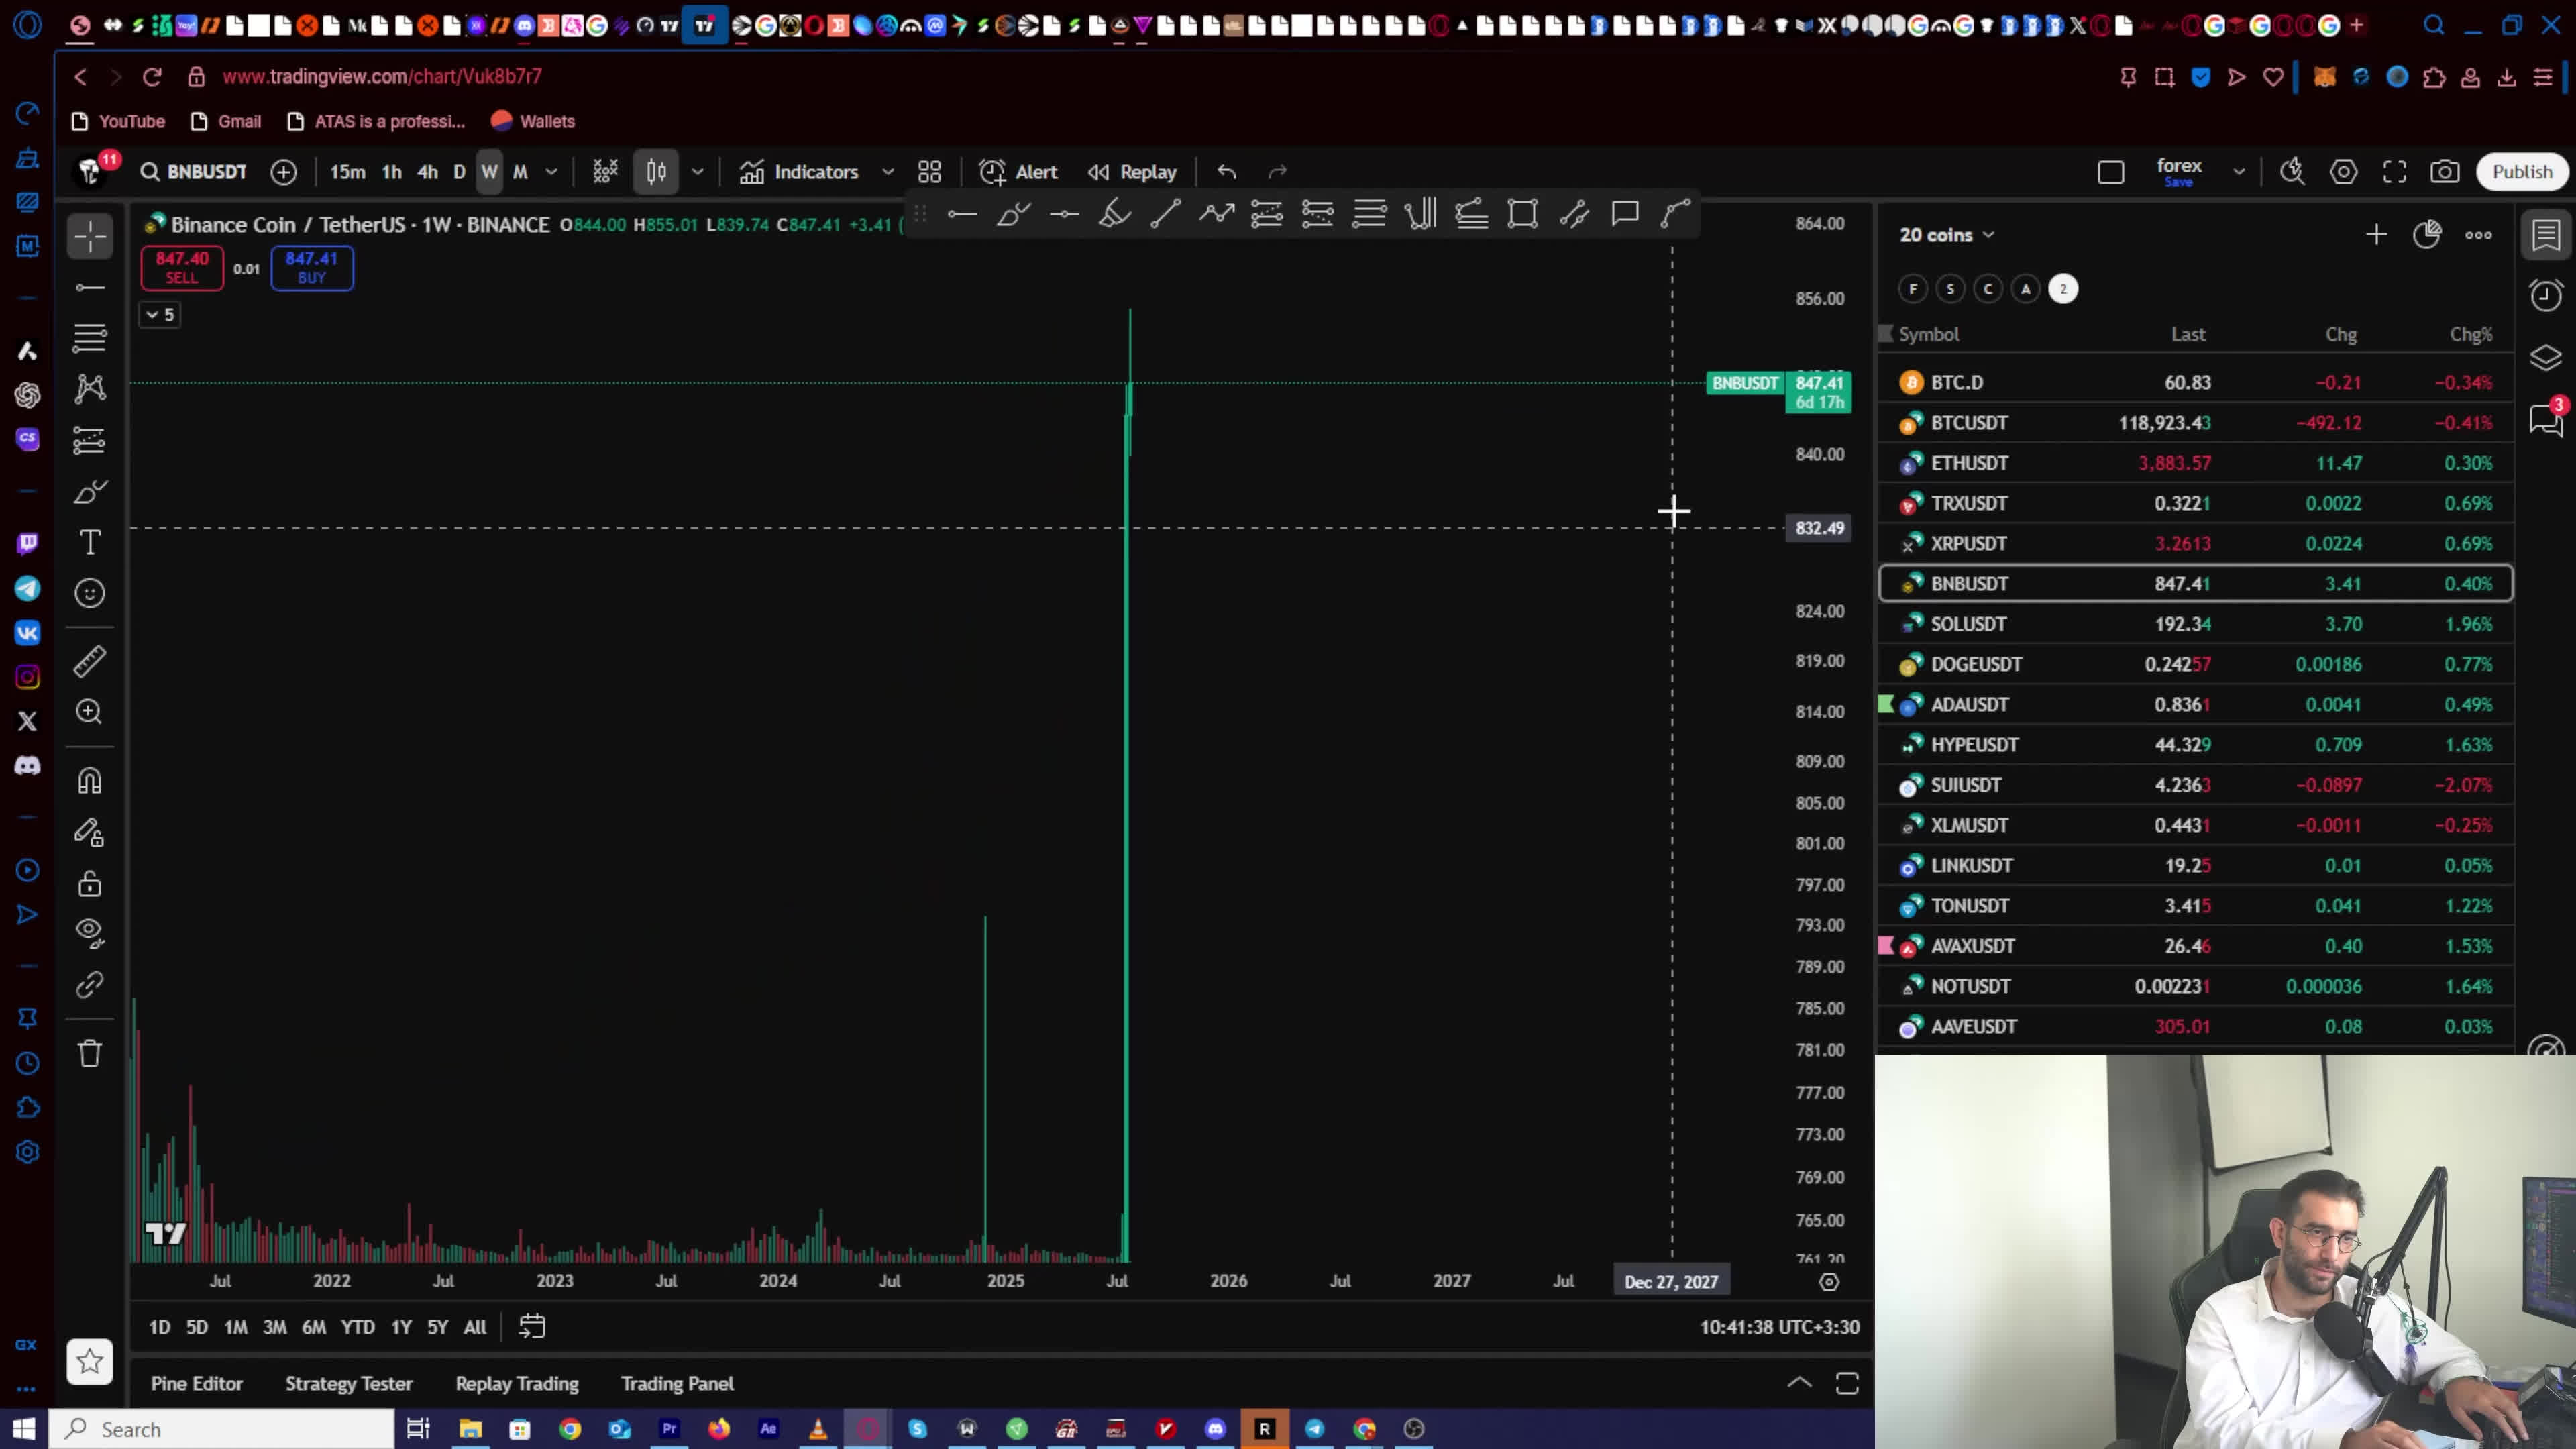This screenshot has height=1449, width=2576.
Task: Click the 847.40 SELL button
Action: 182,268
